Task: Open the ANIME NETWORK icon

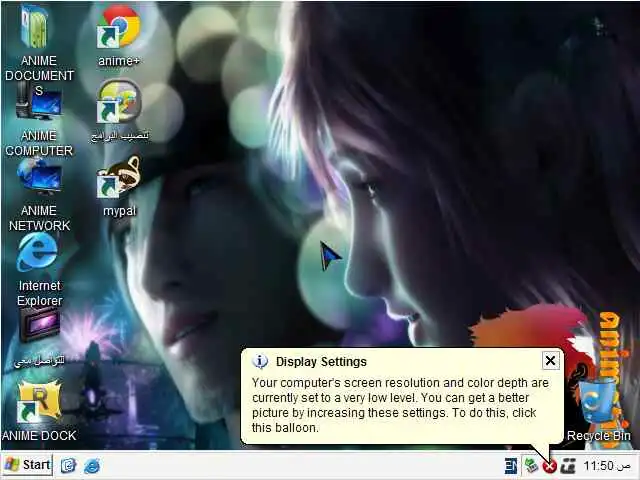Action: pyautogui.click(x=40, y=178)
